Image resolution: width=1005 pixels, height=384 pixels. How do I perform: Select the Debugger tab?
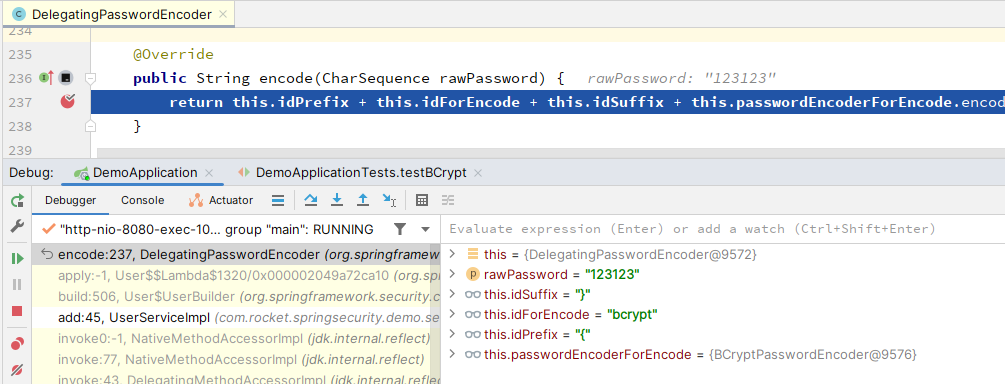[71, 200]
